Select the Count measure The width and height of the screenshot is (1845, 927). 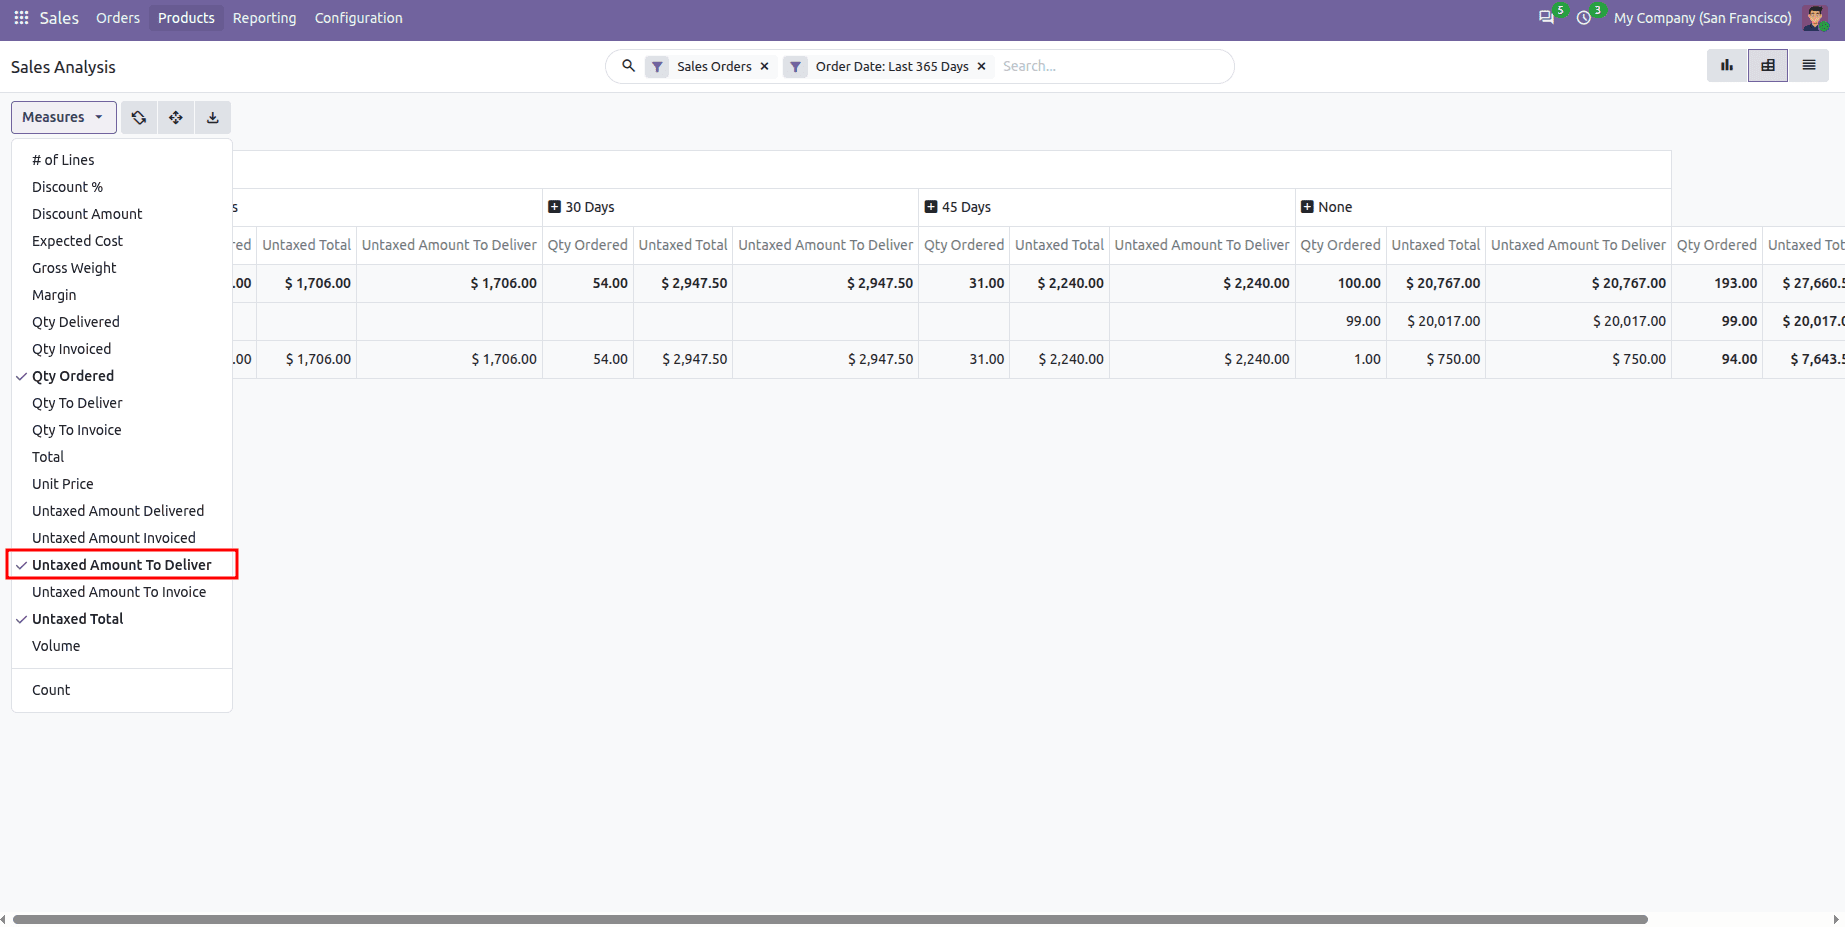(x=122, y=690)
